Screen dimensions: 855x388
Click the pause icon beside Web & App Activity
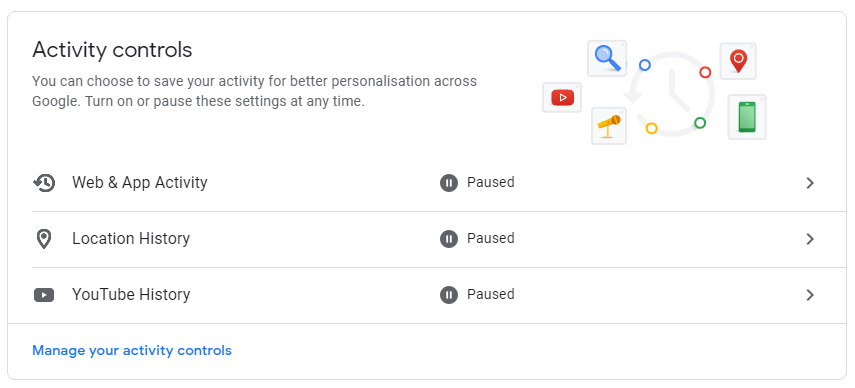pos(449,183)
